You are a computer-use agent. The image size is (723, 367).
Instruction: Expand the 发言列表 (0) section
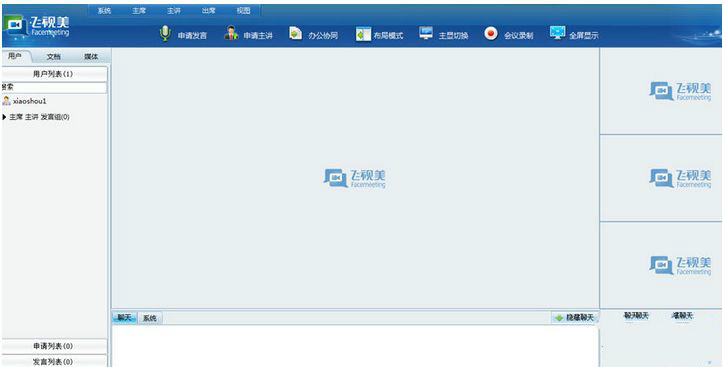54,361
